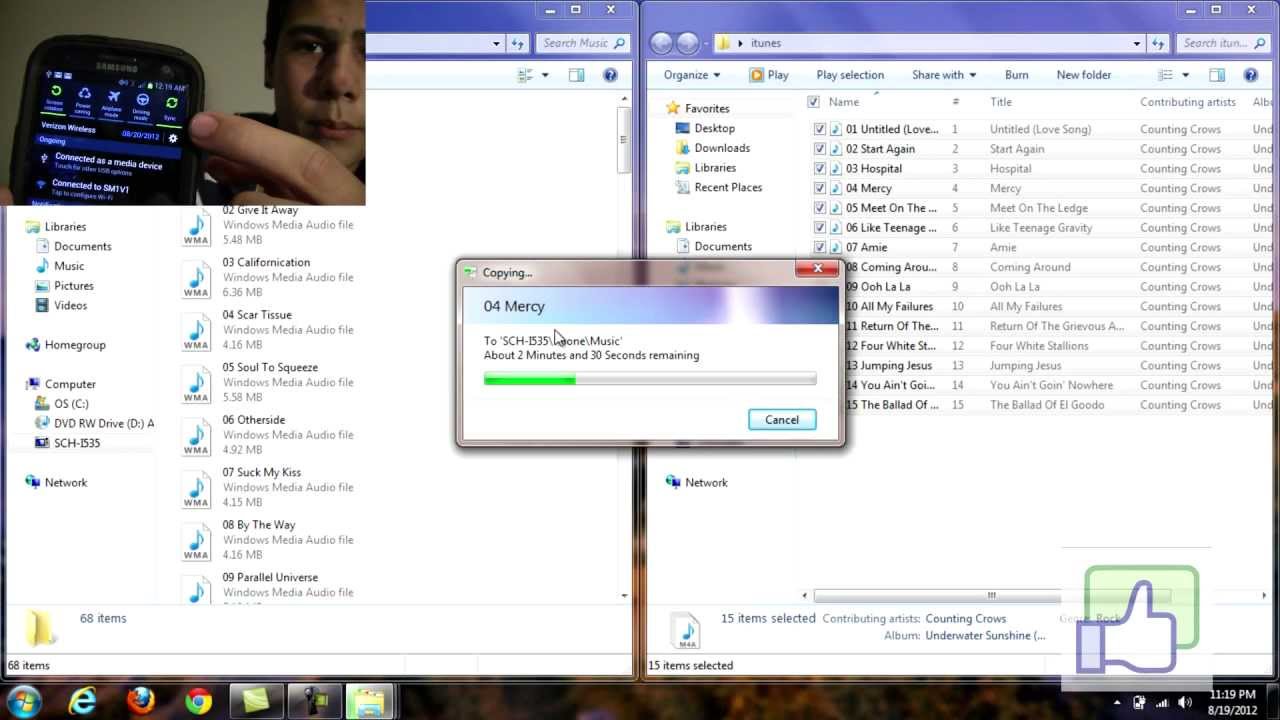This screenshot has width=1280, height=720.
Task: Open Videos library in left window
Action: (x=70, y=305)
